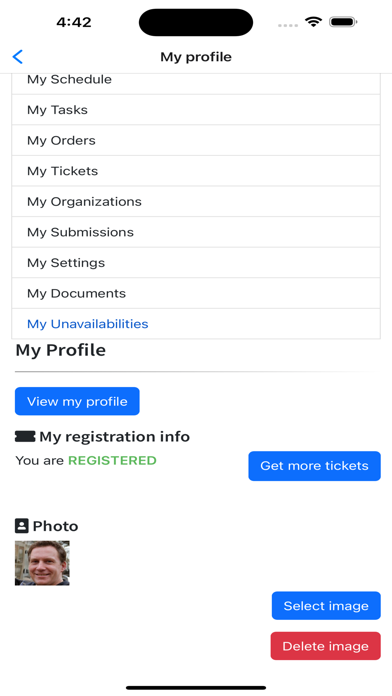The width and height of the screenshot is (392, 696).
Task: Click Get more tickets button
Action: pyautogui.click(x=314, y=466)
